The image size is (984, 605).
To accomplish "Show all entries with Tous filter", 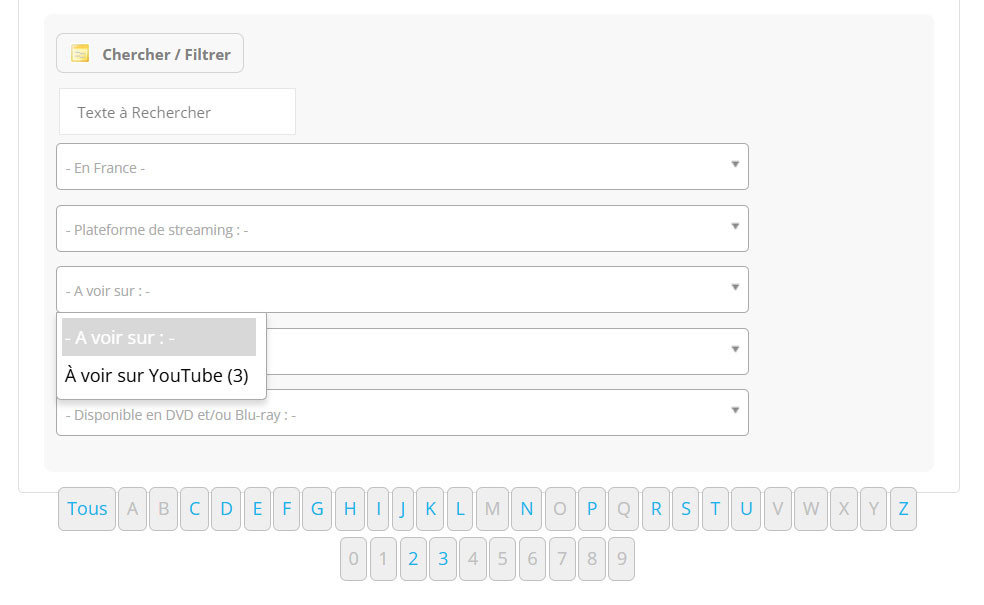I will point(87,509).
